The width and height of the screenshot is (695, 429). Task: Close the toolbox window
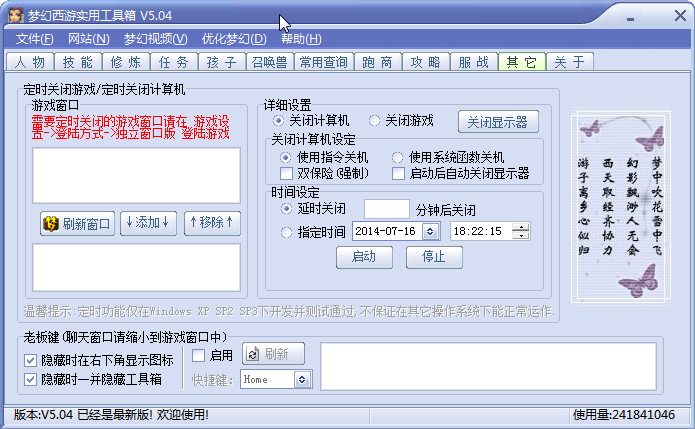tap(680, 16)
